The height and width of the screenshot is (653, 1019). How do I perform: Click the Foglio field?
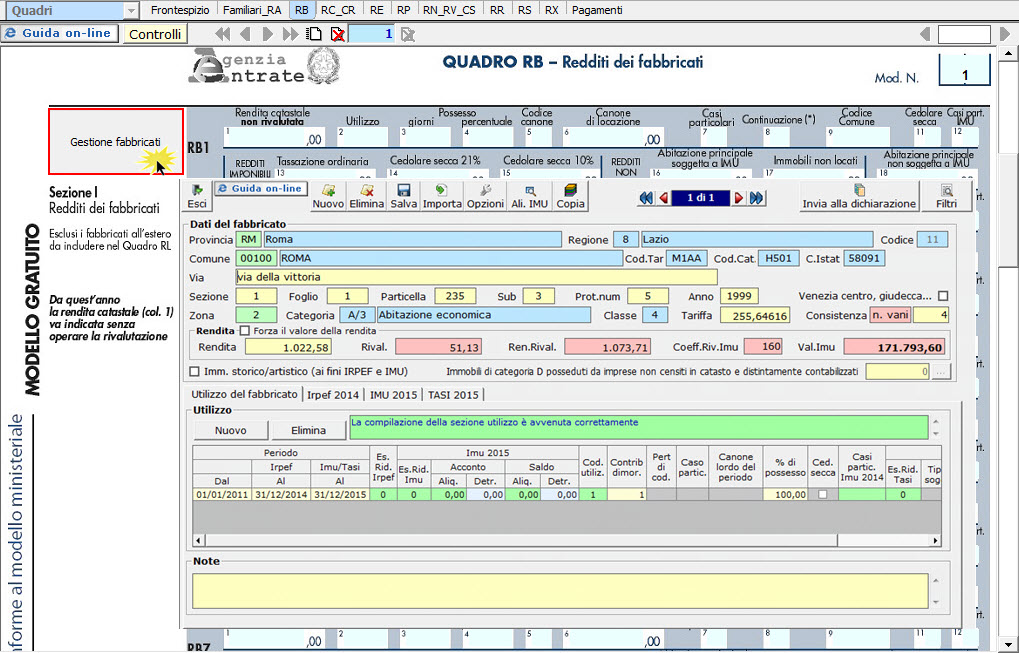click(347, 296)
